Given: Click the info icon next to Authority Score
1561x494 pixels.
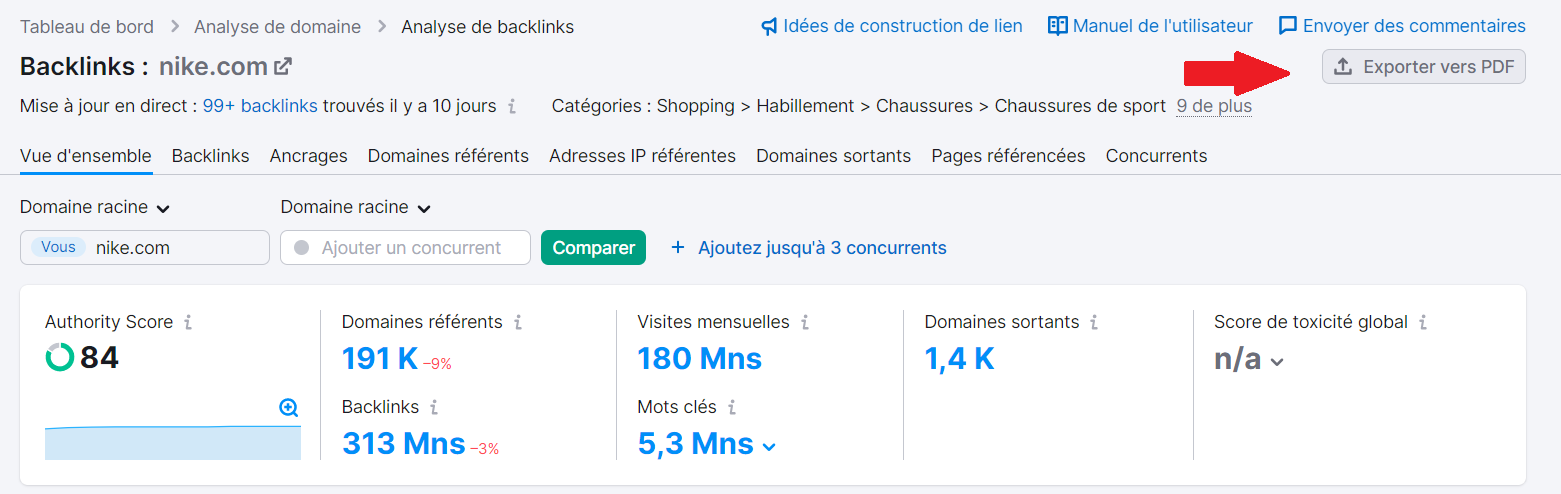Looking at the screenshot, I should pyautogui.click(x=188, y=322).
